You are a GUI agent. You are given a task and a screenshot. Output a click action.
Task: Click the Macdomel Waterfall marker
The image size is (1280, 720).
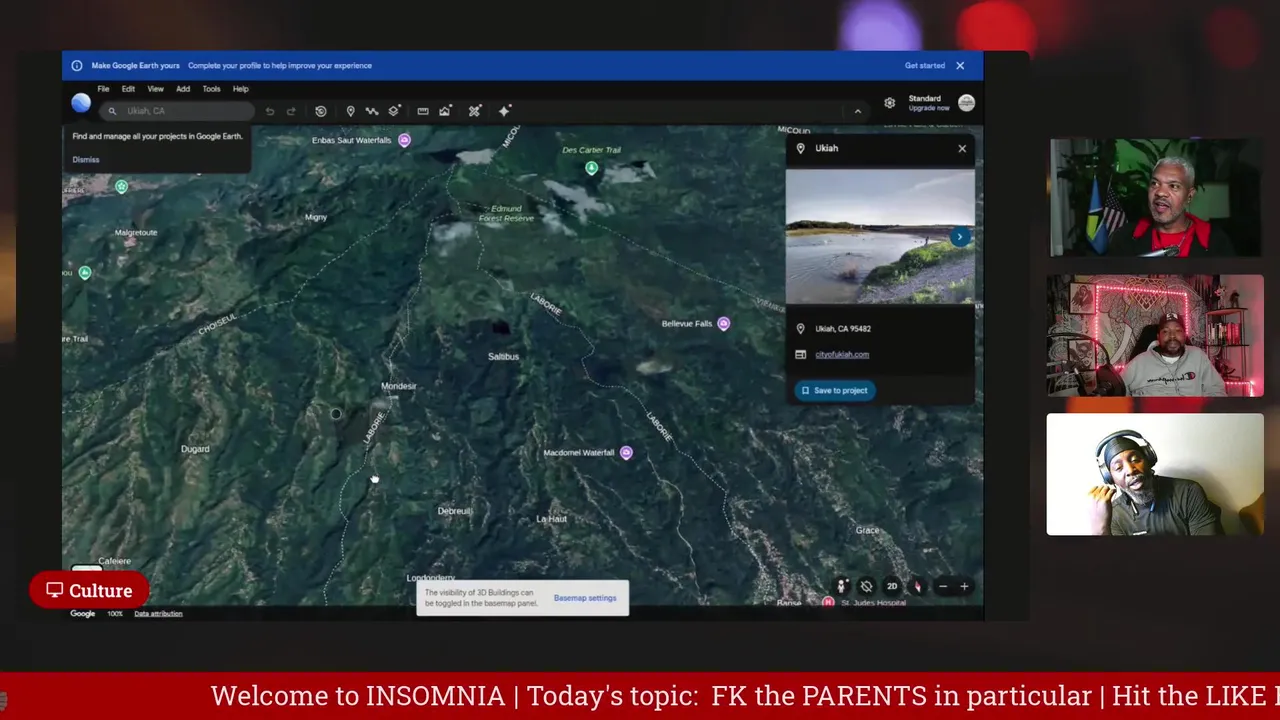626,453
